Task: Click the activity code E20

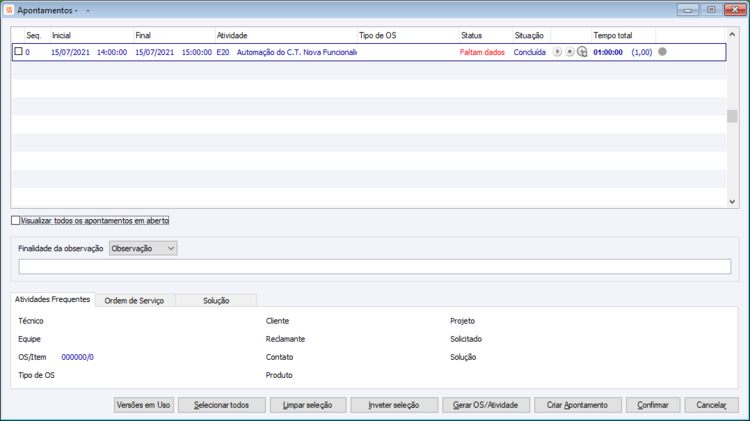Action: click(223, 52)
